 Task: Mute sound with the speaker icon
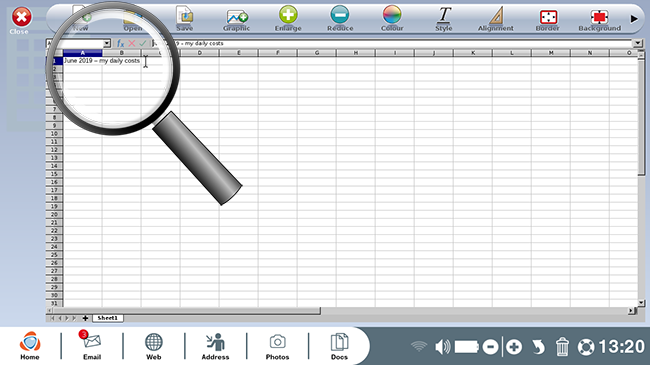[x=442, y=347]
